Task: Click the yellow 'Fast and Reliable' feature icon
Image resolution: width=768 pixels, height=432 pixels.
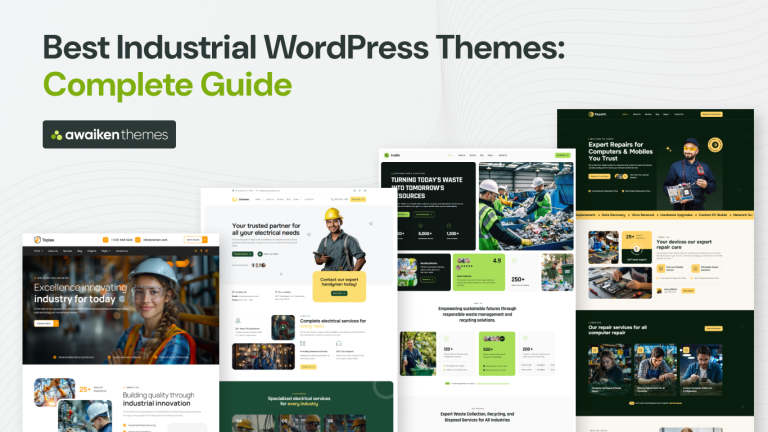Action: (x=661, y=268)
